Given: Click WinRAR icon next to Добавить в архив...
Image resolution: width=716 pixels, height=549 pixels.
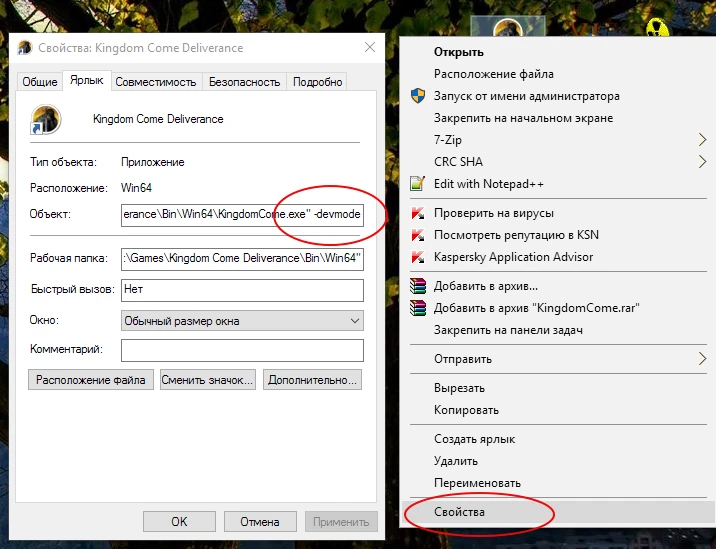Looking at the screenshot, I should (x=418, y=286).
